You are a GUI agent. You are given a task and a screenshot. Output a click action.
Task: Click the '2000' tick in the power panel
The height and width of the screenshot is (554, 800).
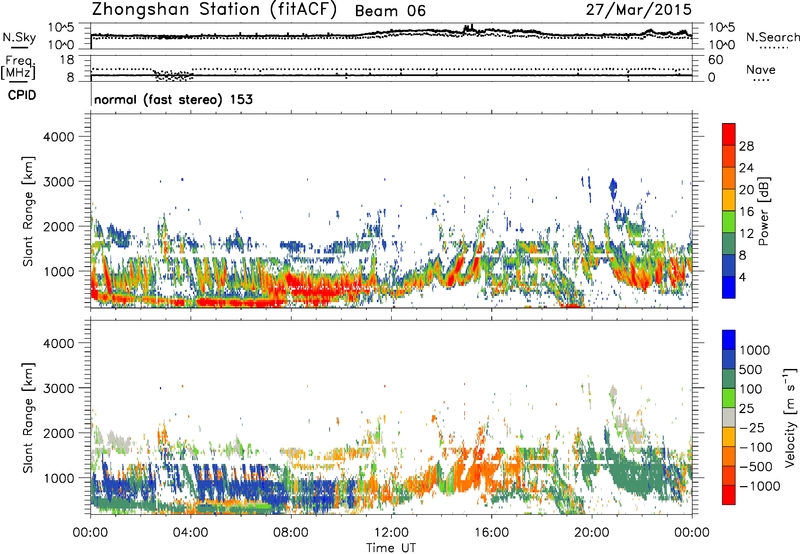point(58,226)
